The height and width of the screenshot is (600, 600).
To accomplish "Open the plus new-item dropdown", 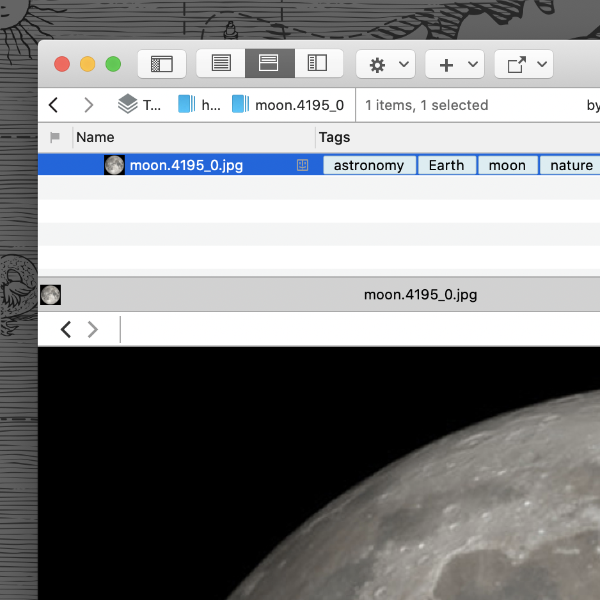I will tap(455, 64).
